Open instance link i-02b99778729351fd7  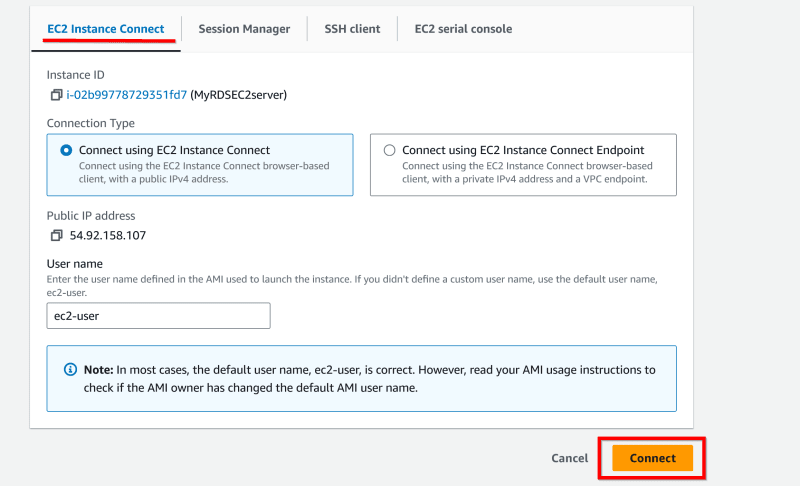pos(127,95)
